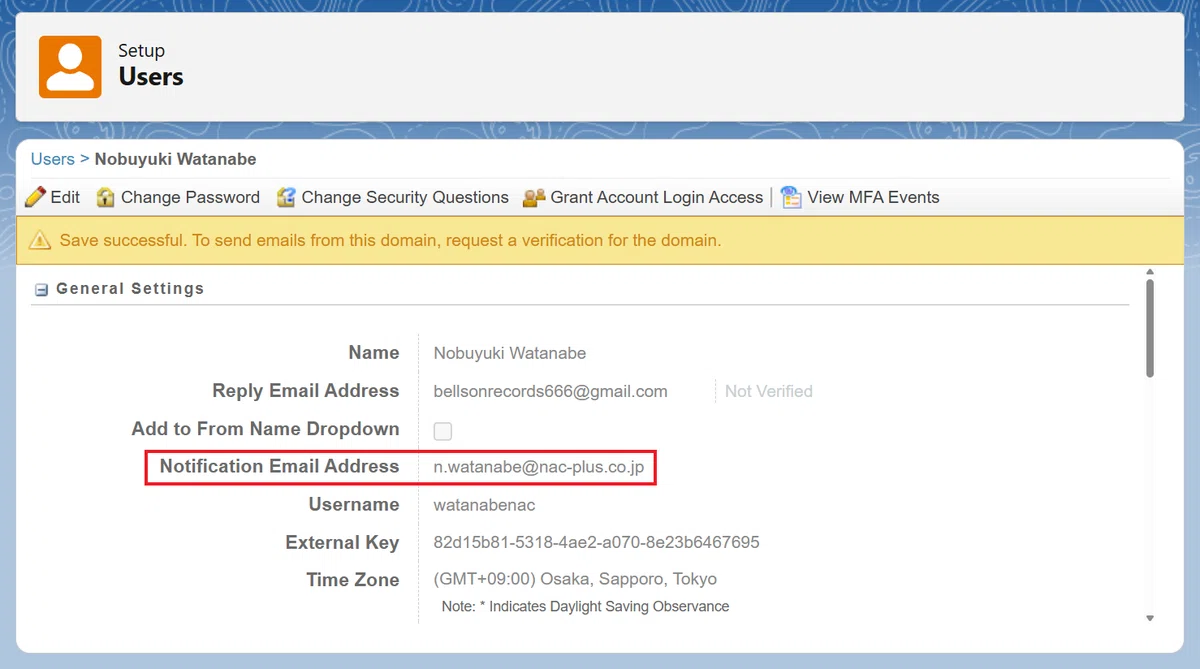Go back to Users breadcrumb link

[53, 159]
